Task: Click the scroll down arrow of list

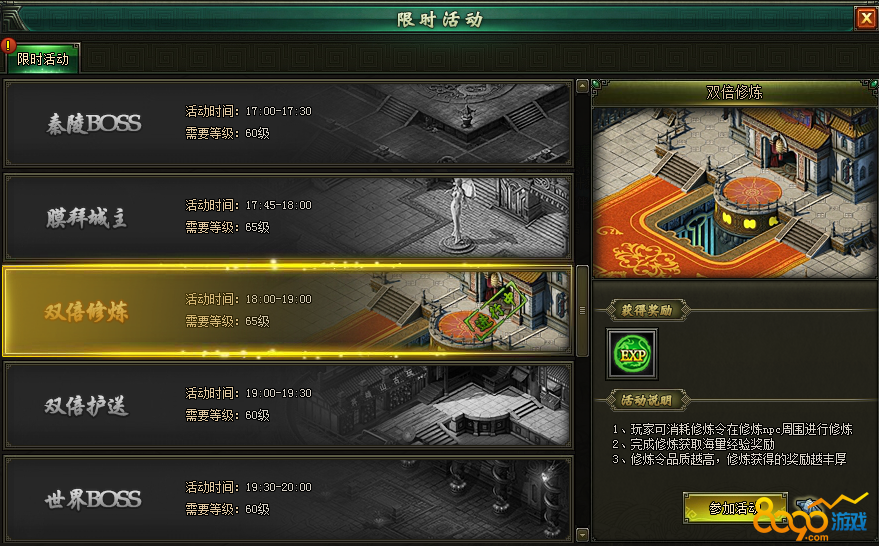Action: coord(582,535)
